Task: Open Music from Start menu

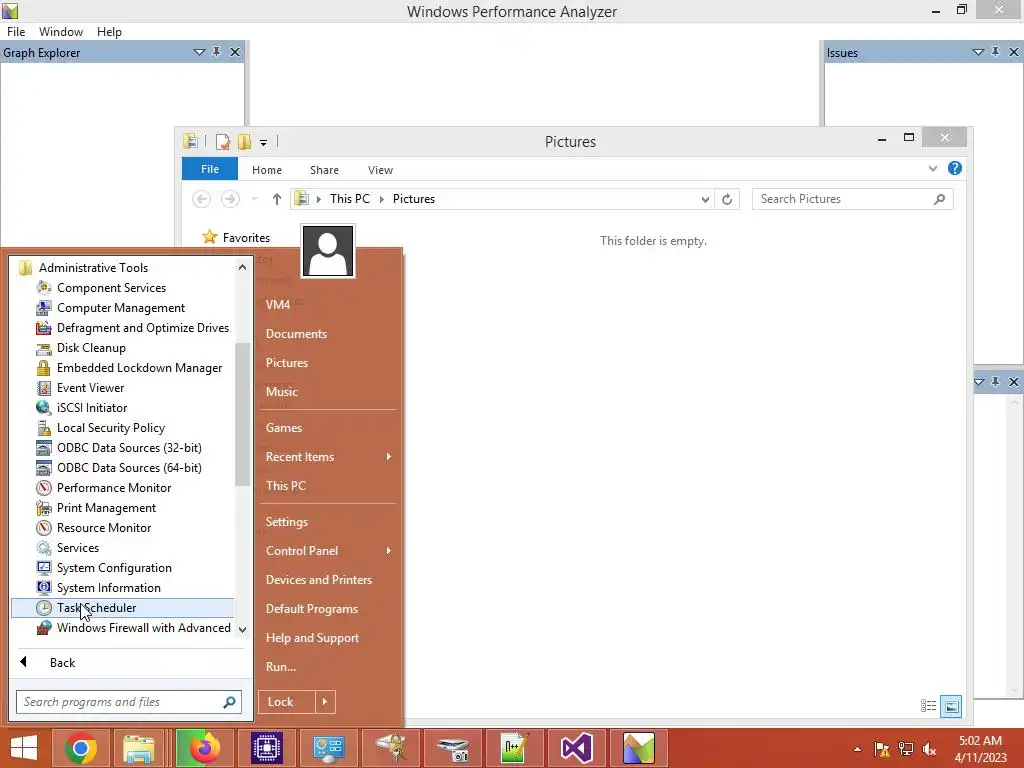Action: coord(281,392)
